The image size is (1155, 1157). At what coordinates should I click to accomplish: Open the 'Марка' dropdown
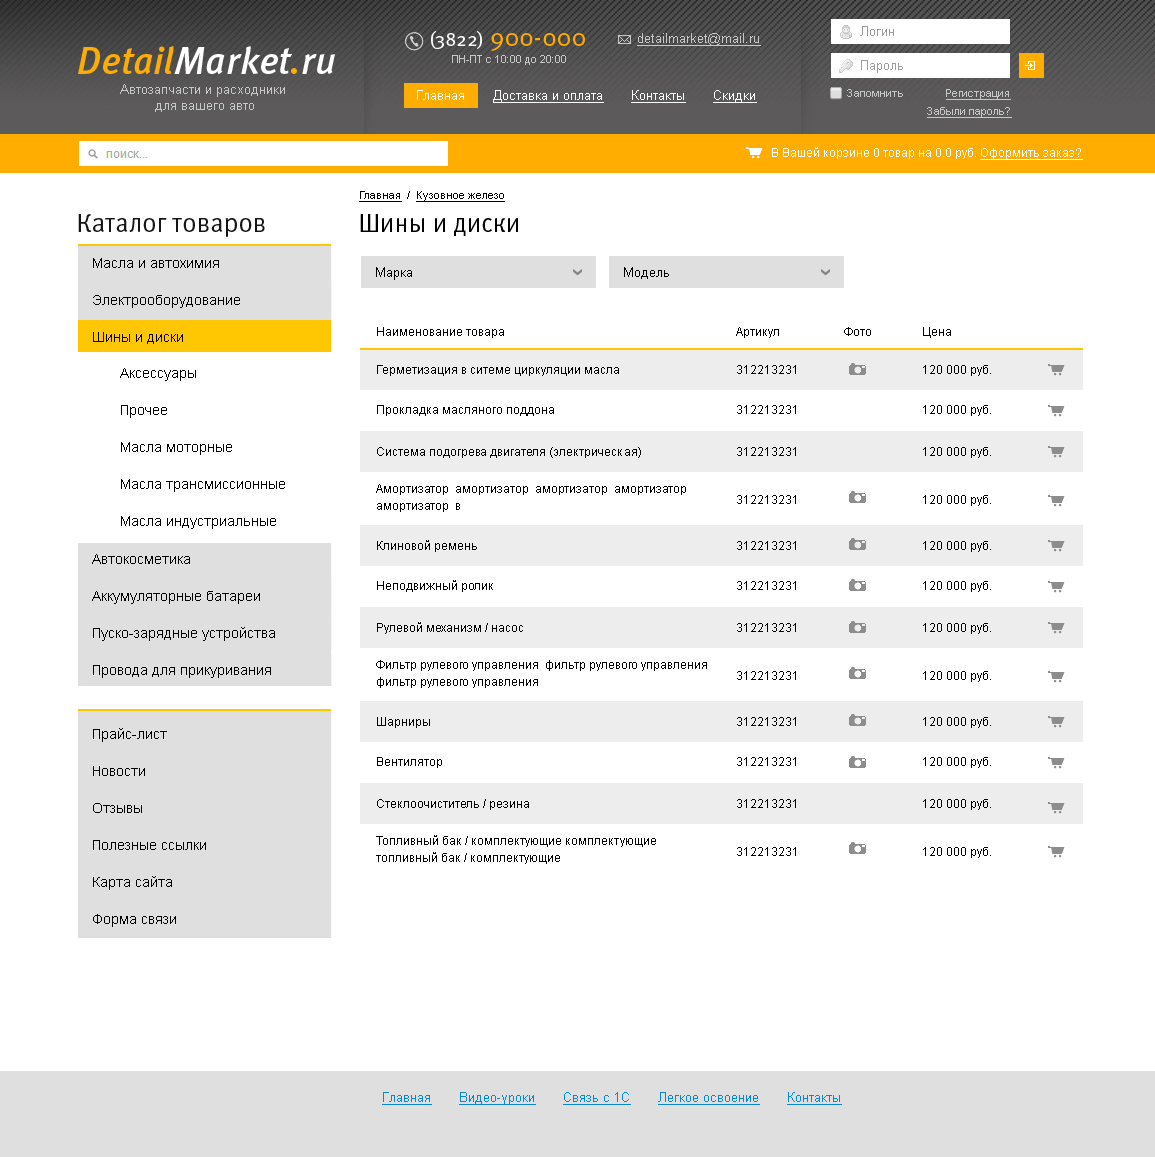(x=477, y=271)
